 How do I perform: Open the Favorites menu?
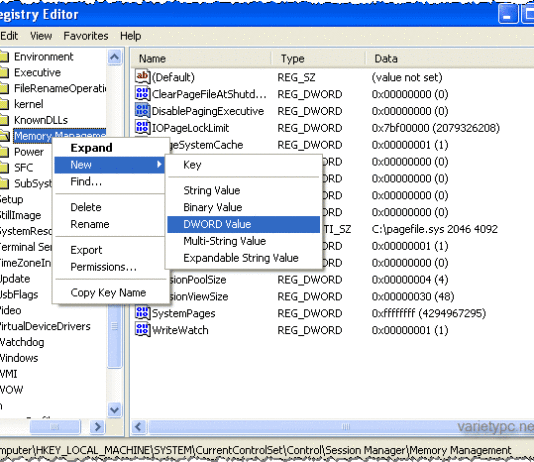point(86,36)
